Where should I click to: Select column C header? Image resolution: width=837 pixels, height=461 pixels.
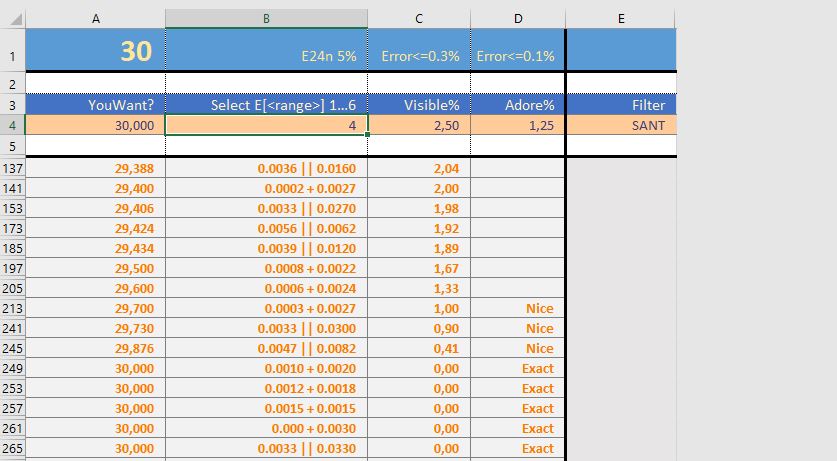419,19
